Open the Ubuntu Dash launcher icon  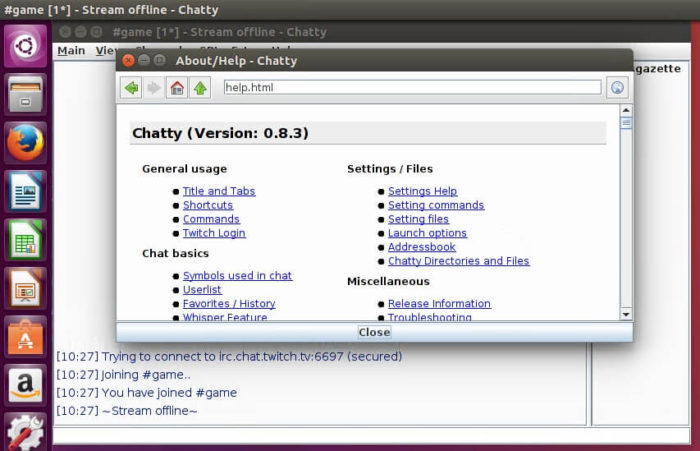(x=25, y=46)
